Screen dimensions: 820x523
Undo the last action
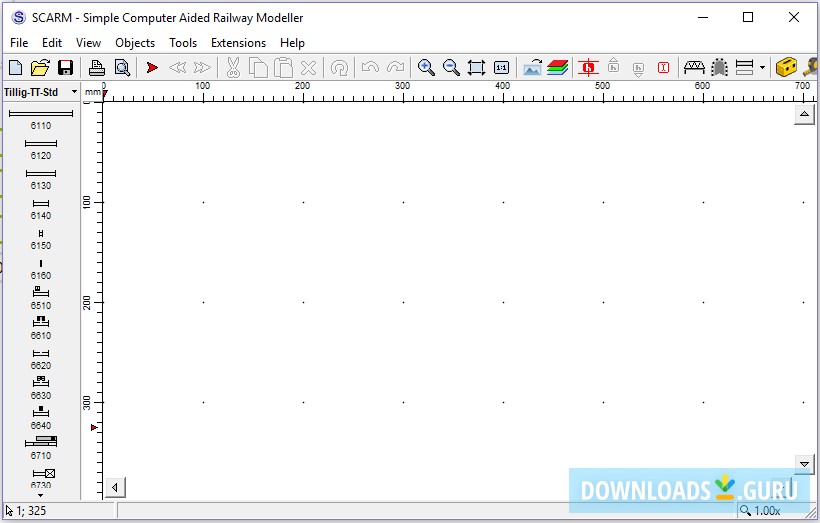370,67
